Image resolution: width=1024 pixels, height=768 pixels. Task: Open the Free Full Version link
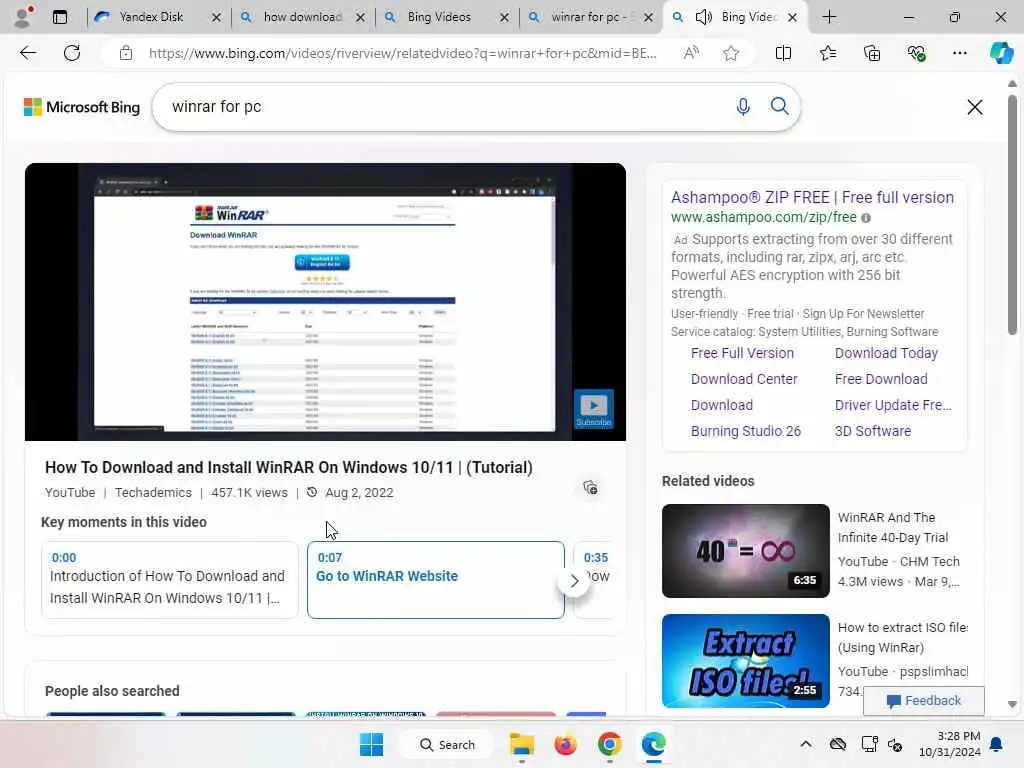(x=742, y=353)
